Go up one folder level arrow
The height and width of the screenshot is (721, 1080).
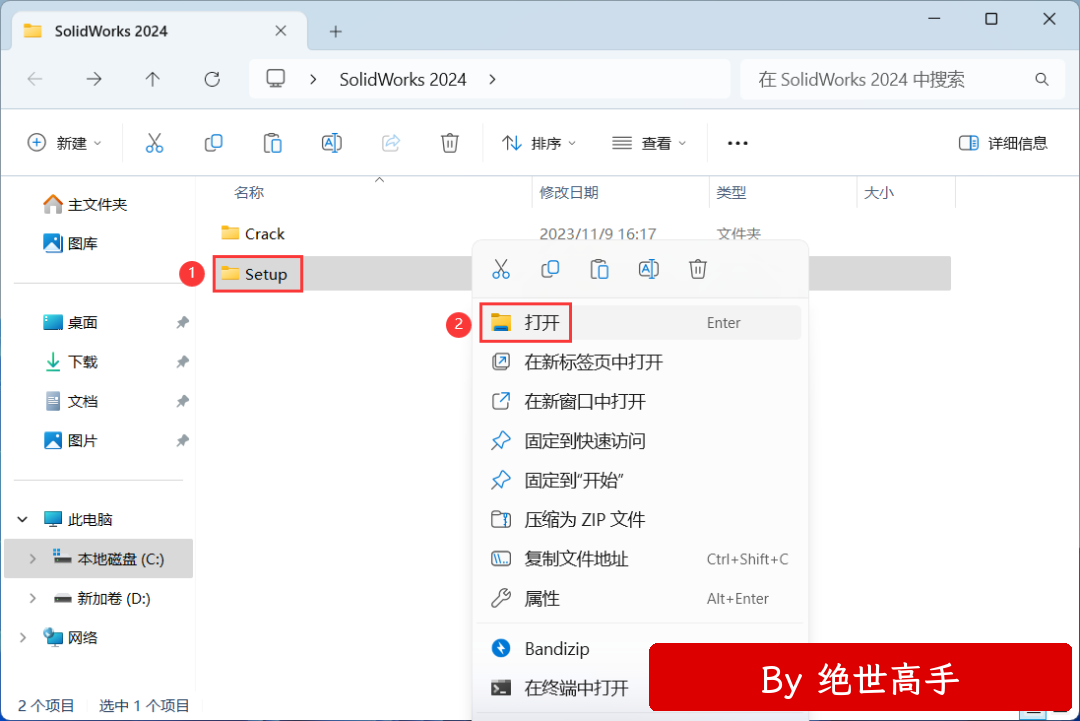coord(152,79)
